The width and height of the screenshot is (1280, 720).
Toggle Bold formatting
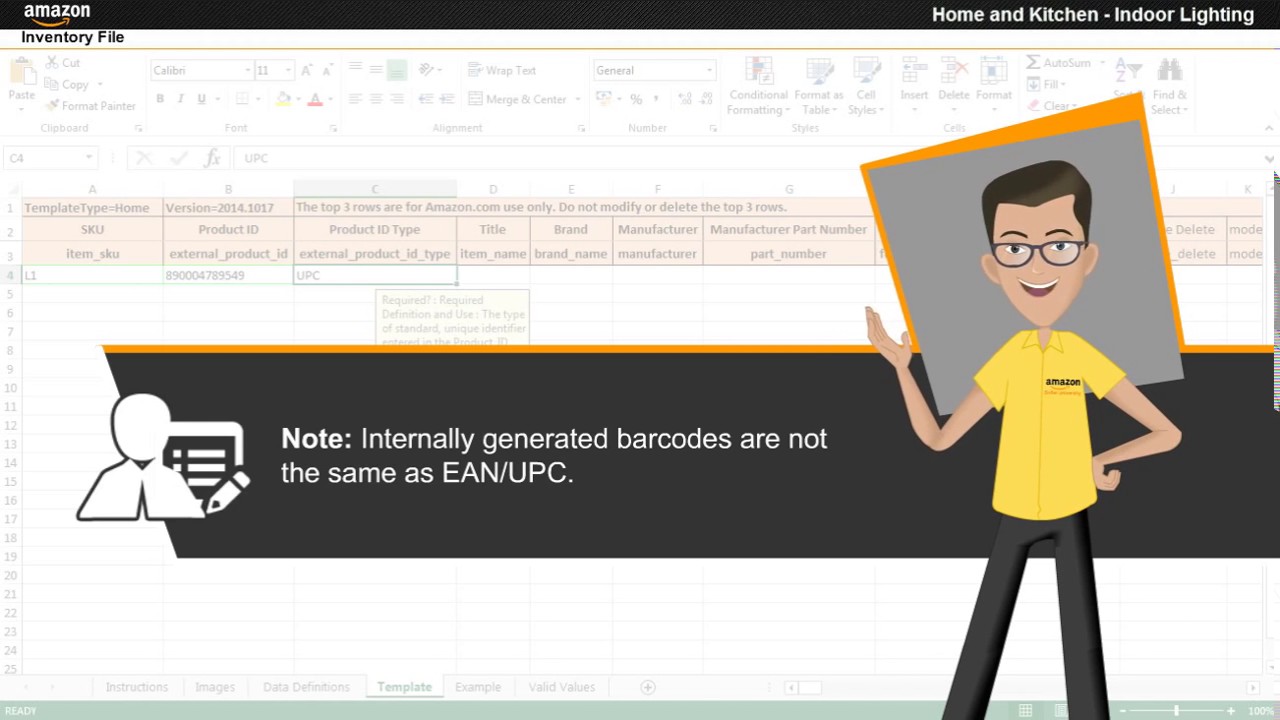coord(160,99)
